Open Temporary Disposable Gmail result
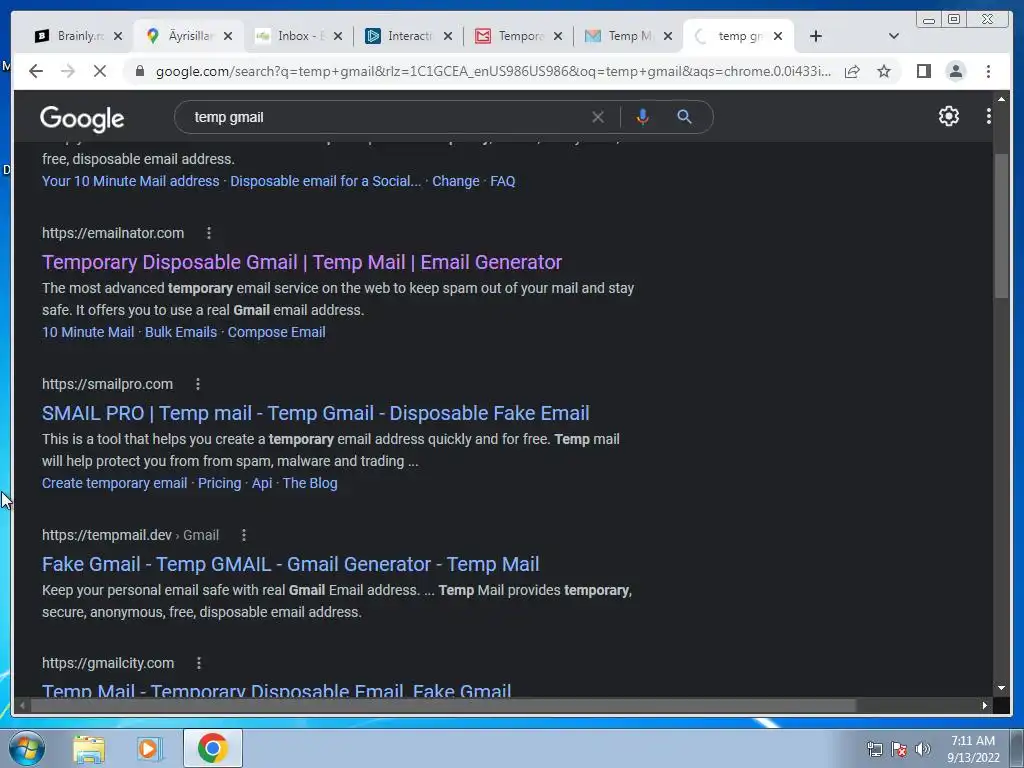The image size is (1024, 768). point(302,263)
